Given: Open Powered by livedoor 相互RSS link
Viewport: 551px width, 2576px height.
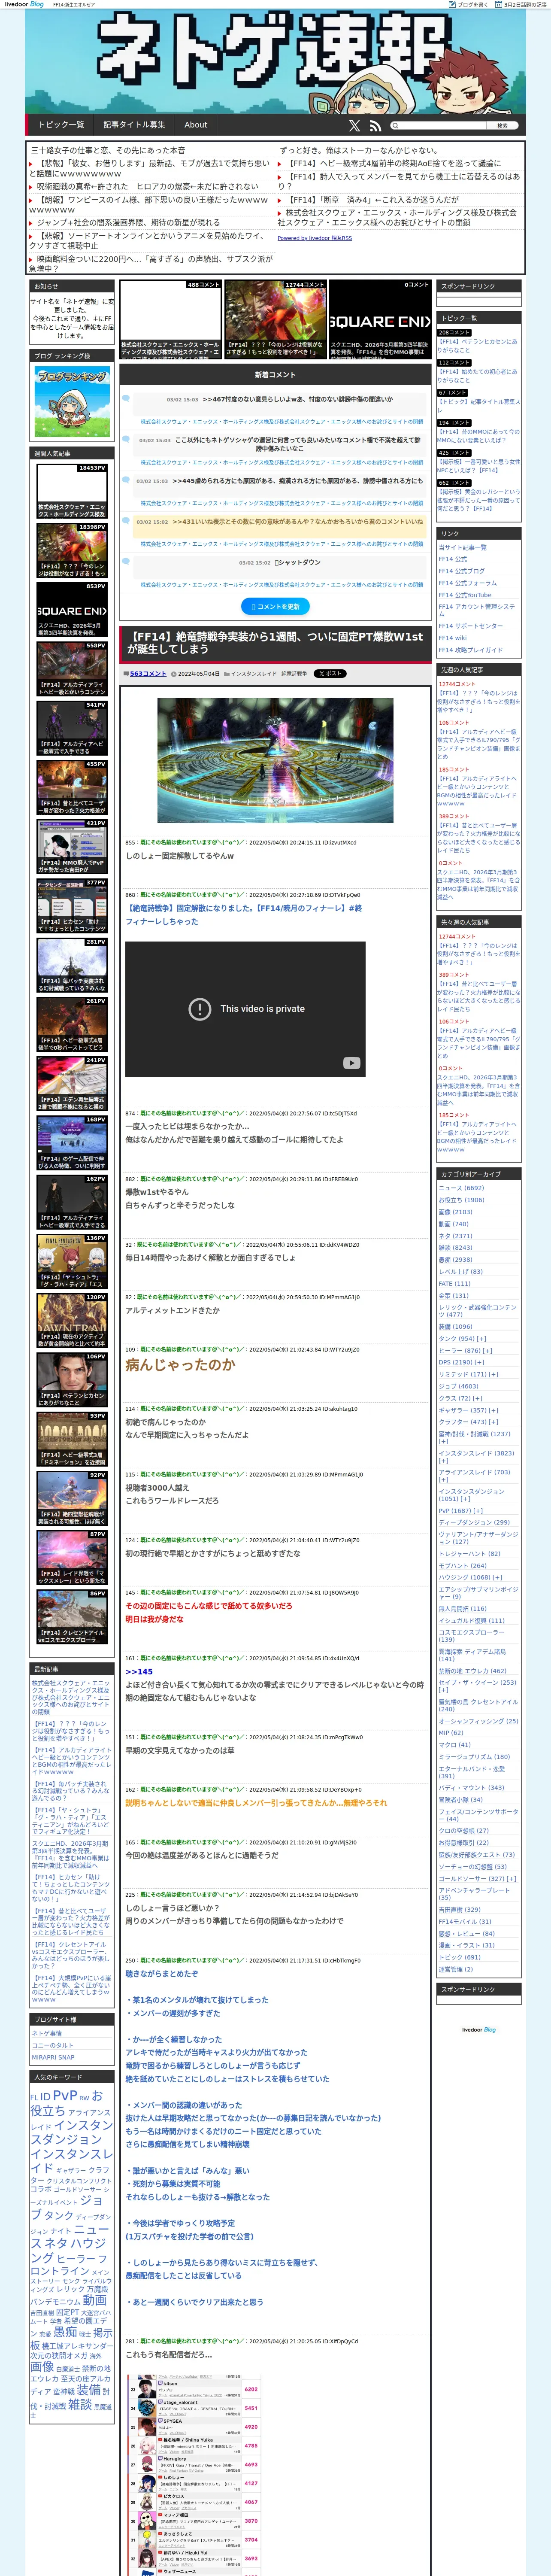Looking at the screenshot, I should (x=314, y=238).
